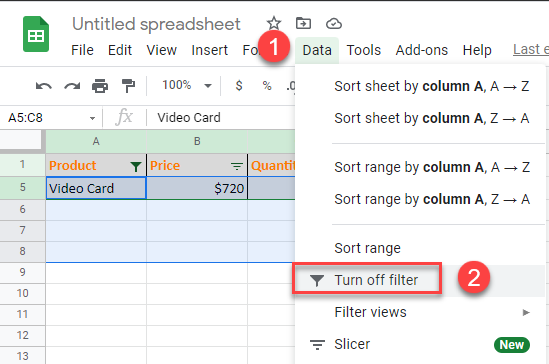Viewport: 549px width, 364px height.
Task: Expand the name box dropdown arrow
Action: [x=92, y=118]
